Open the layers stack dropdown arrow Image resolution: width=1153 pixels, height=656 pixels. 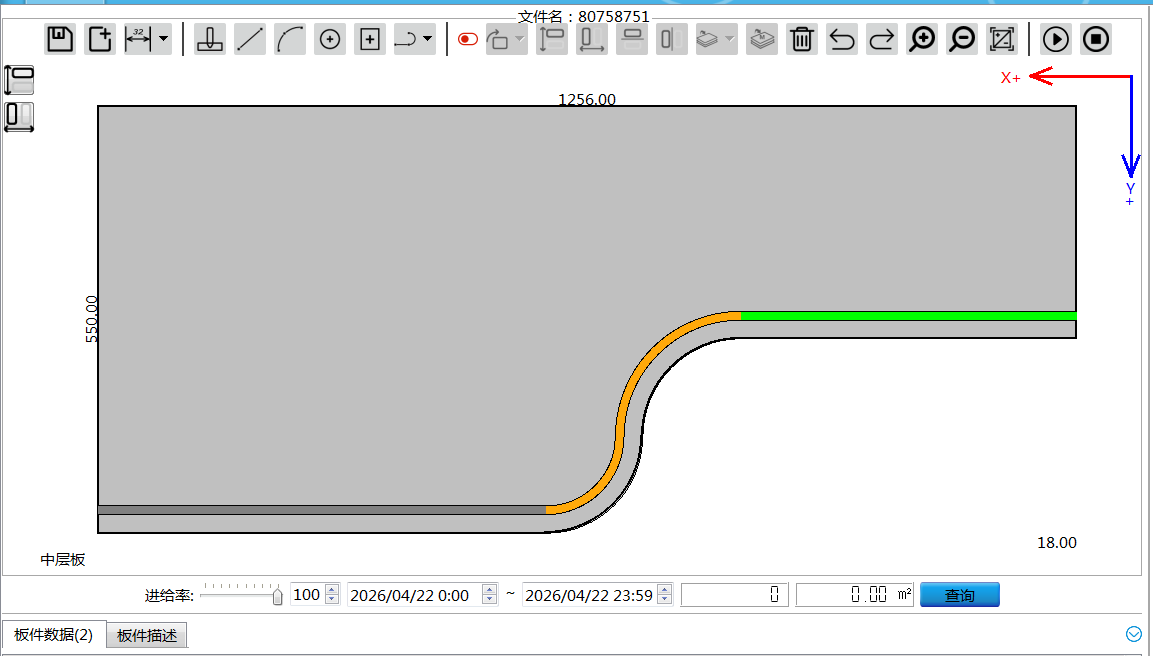click(x=729, y=39)
